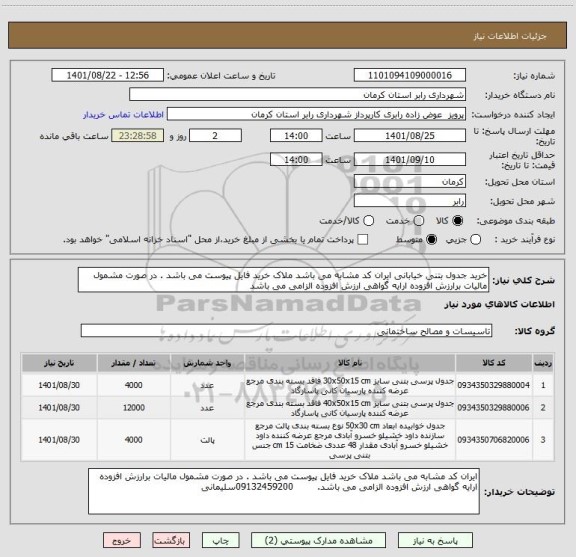Click product code 093435032988004
Viewport: 576px width, 557px height.
pyautogui.click(x=493, y=385)
